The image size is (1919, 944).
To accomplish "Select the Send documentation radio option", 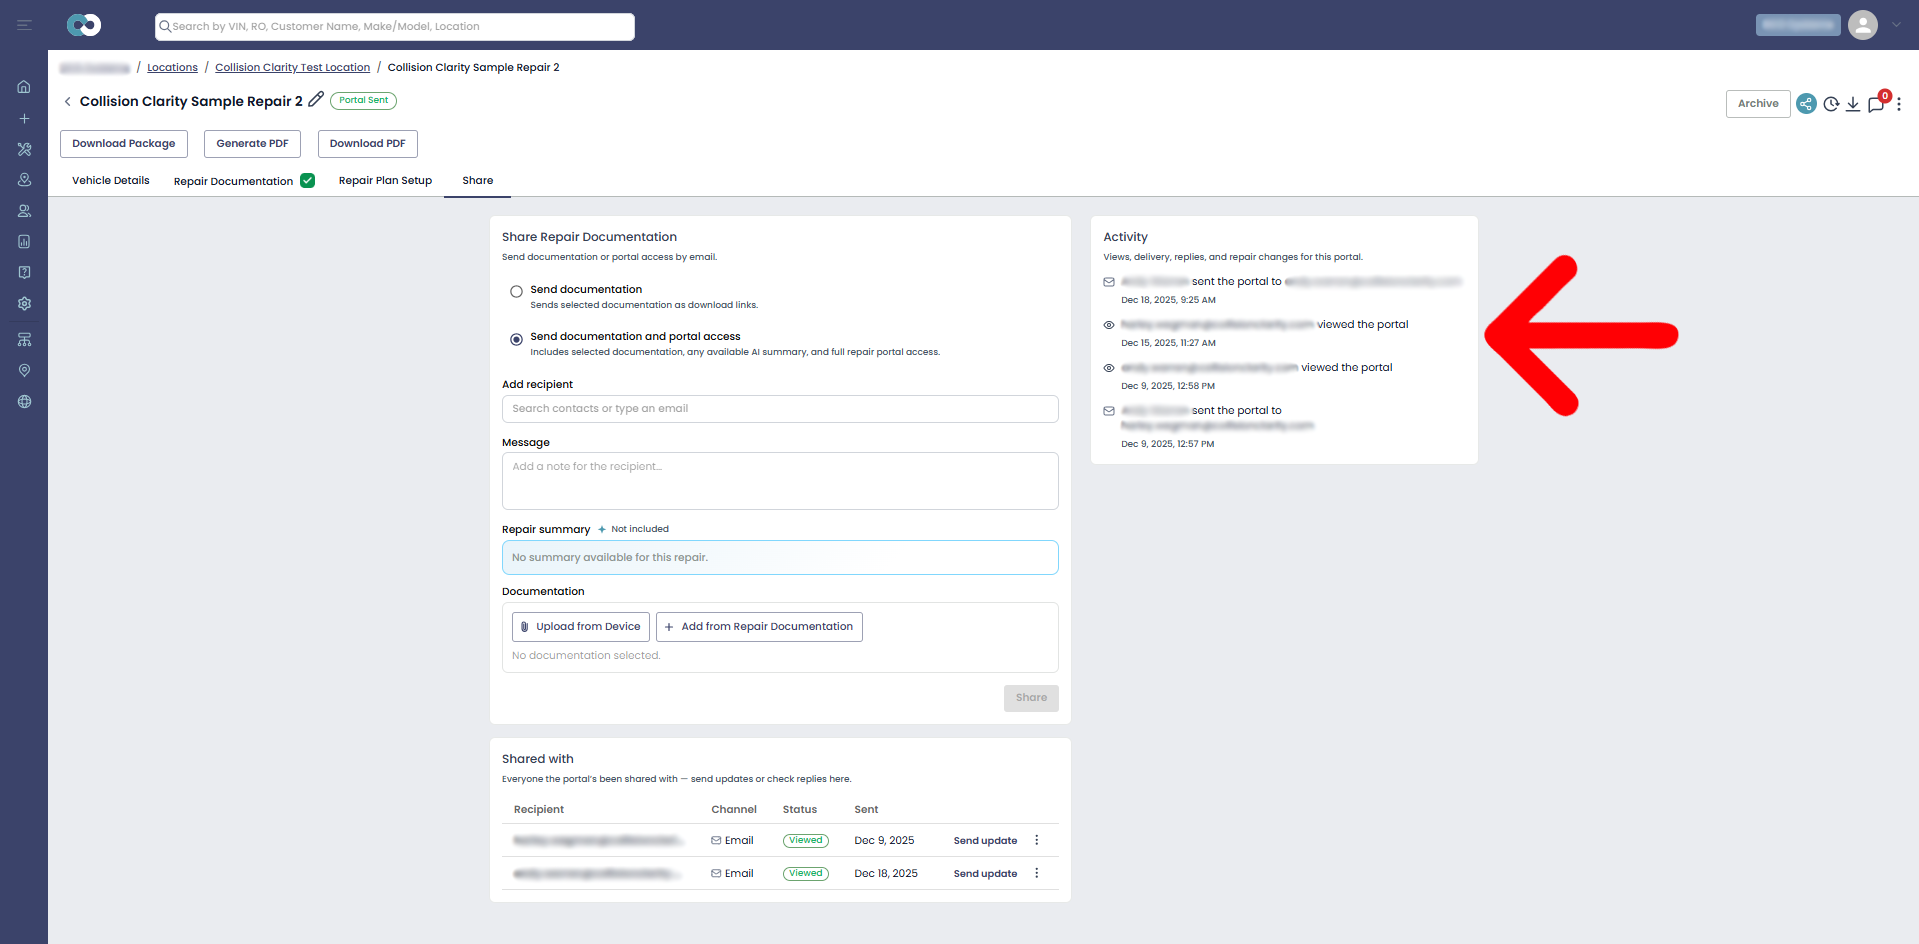I will click(x=516, y=292).
